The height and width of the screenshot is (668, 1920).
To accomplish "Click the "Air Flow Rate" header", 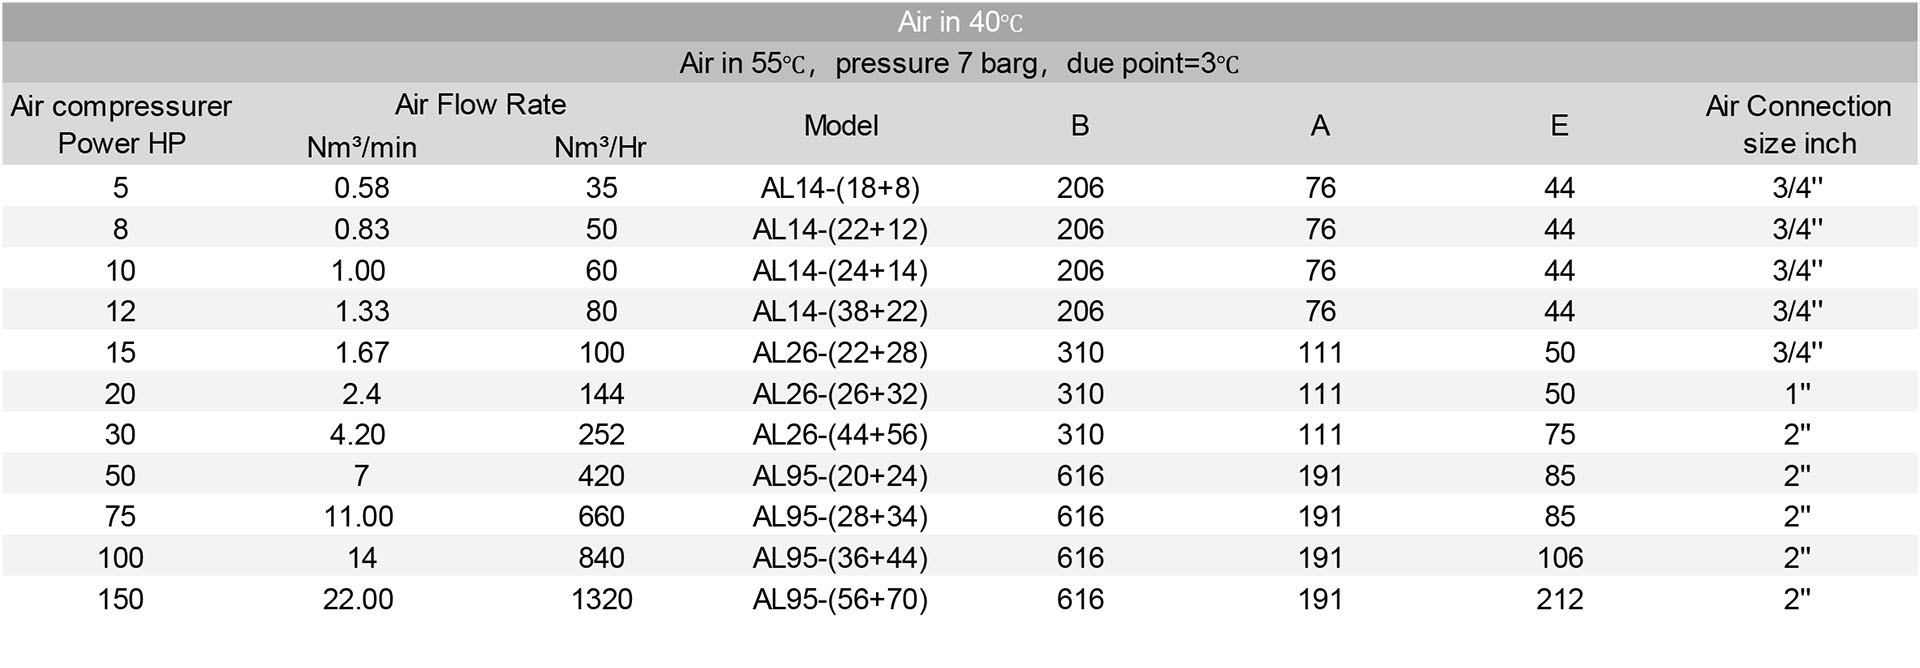I will coord(480,105).
